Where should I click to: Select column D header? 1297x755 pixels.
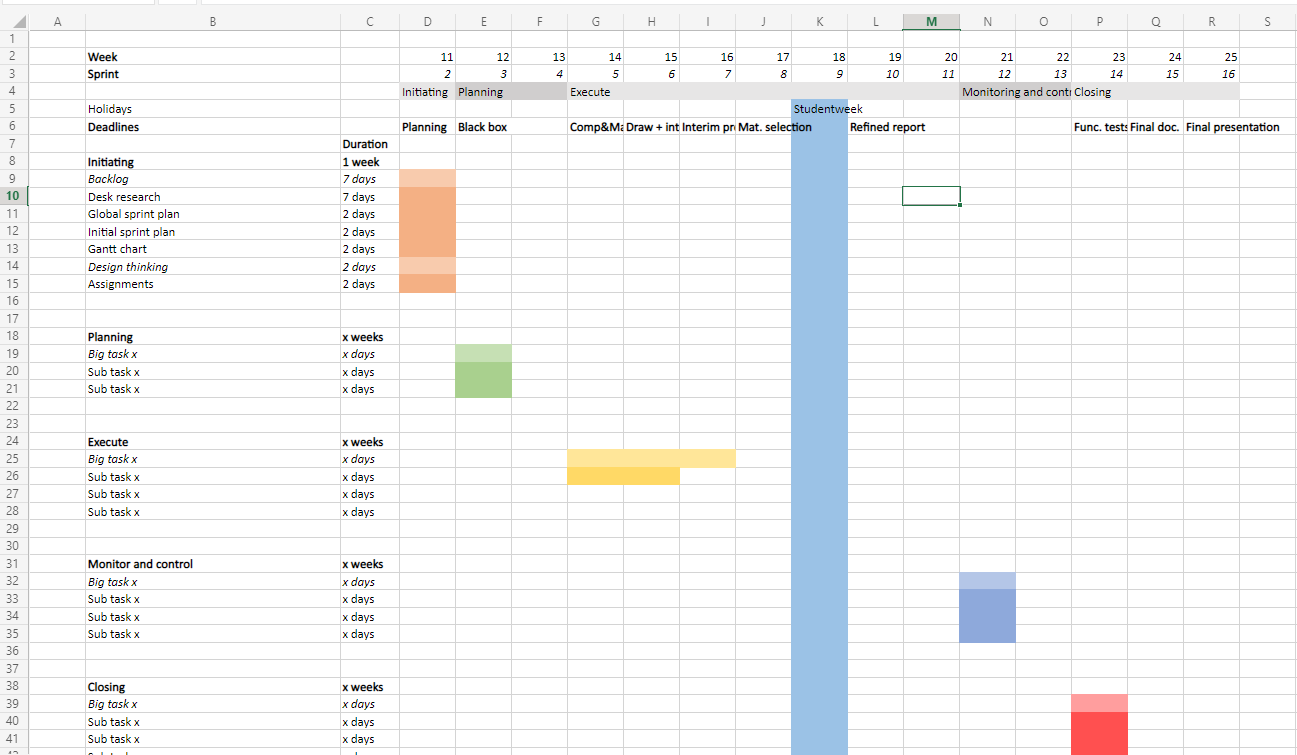coord(427,22)
